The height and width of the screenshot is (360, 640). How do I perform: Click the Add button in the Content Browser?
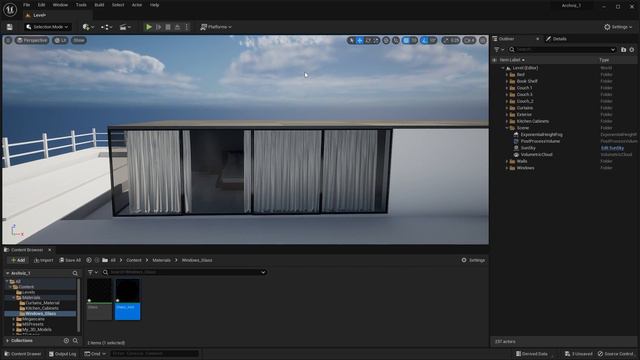pyautogui.click(x=18, y=260)
